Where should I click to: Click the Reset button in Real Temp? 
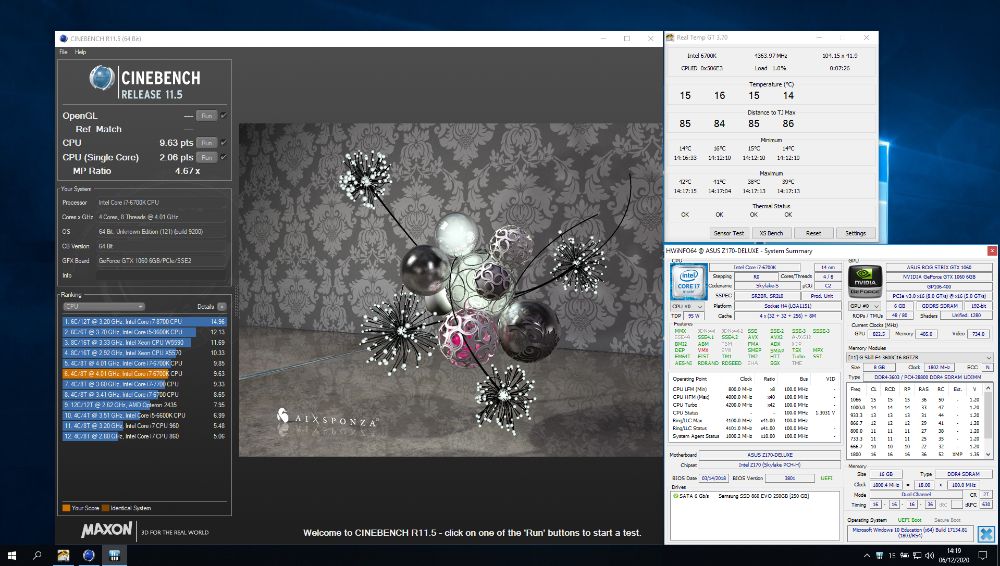pyautogui.click(x=813, y=233)
